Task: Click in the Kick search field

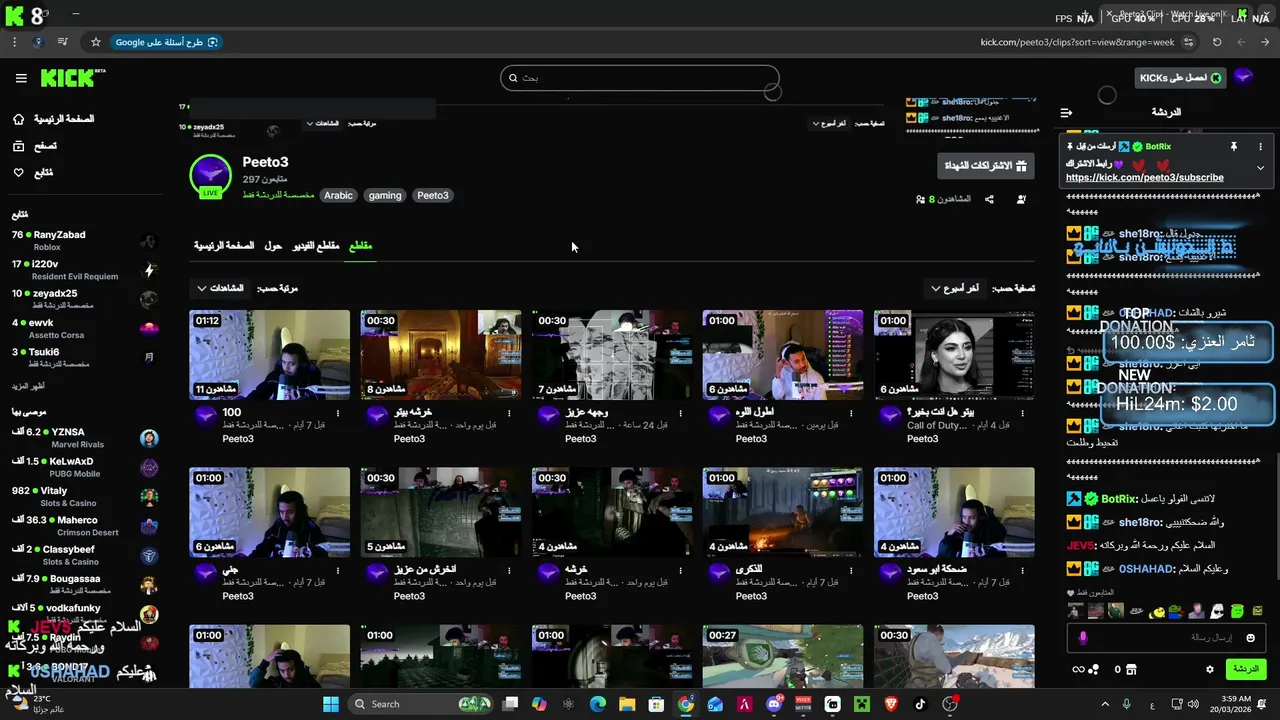Action: pos(640,78)
